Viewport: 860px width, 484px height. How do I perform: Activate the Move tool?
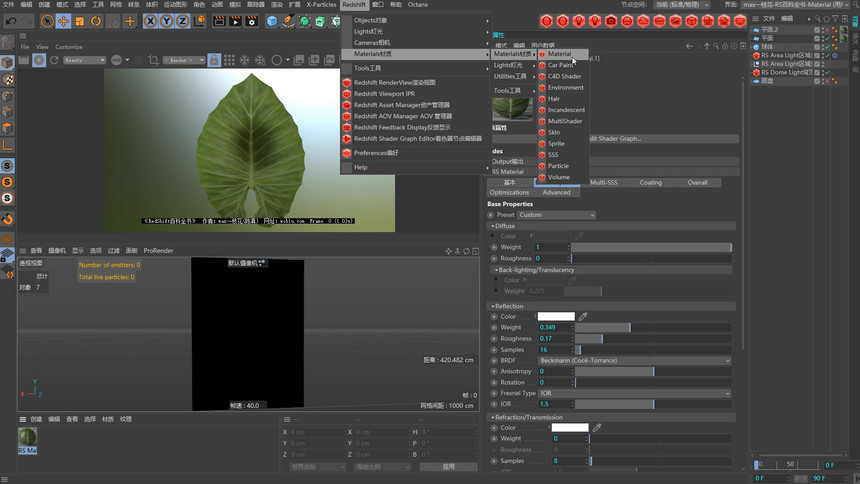(x=64, y=21)
